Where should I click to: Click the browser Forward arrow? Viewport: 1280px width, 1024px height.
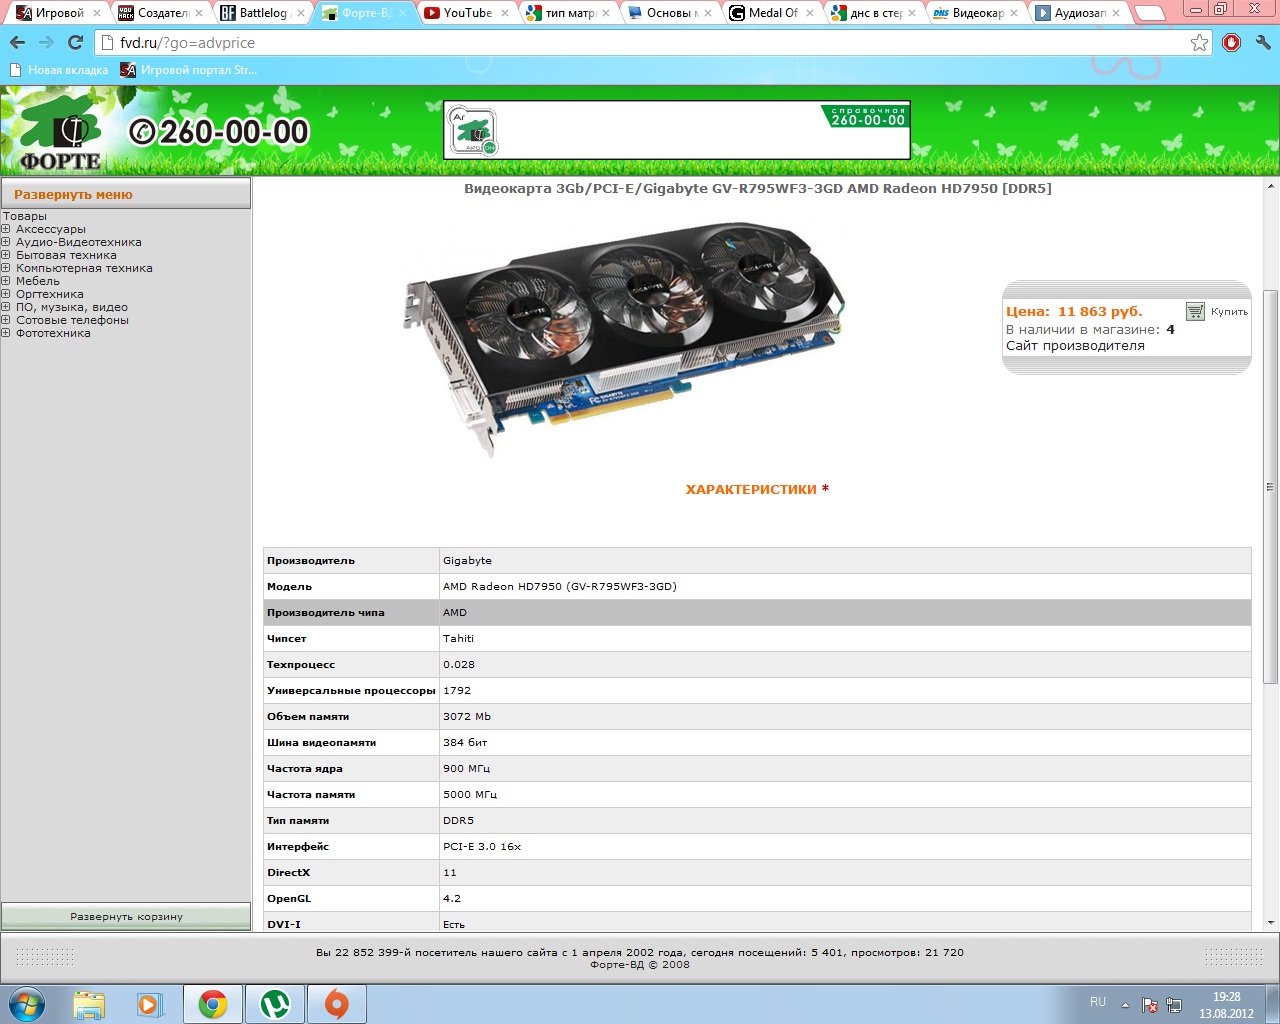tap(46, 43)
